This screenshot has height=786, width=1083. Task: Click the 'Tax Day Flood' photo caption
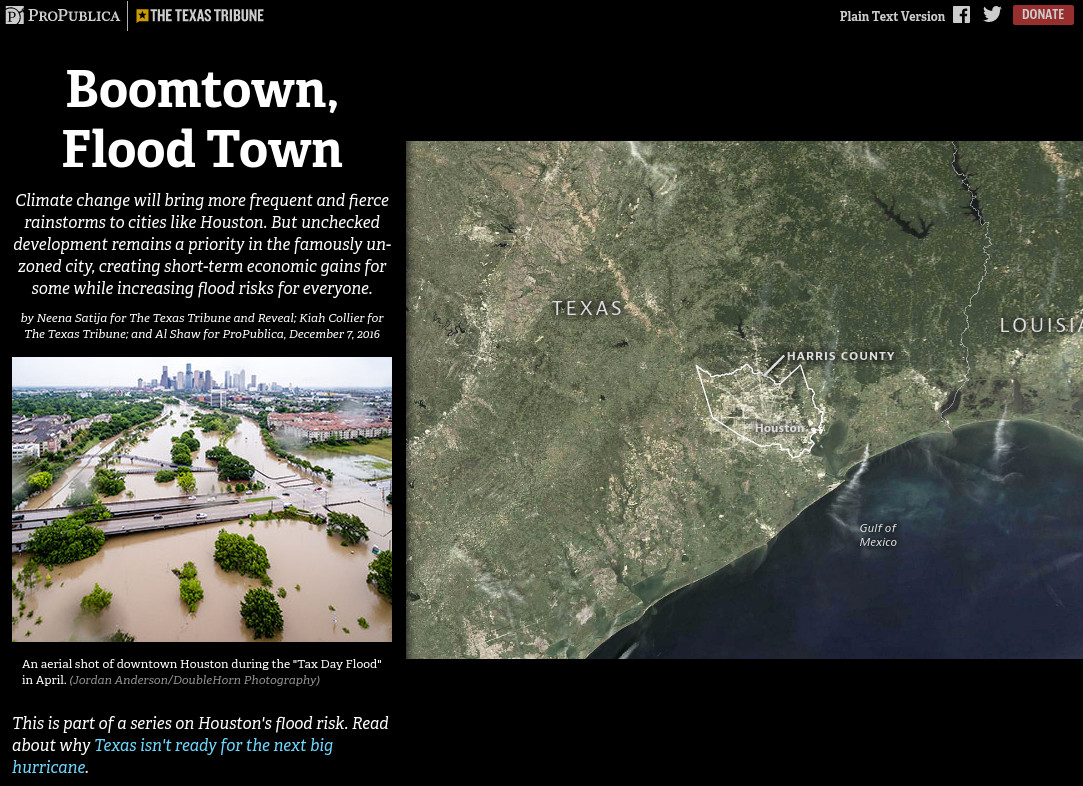202,664
